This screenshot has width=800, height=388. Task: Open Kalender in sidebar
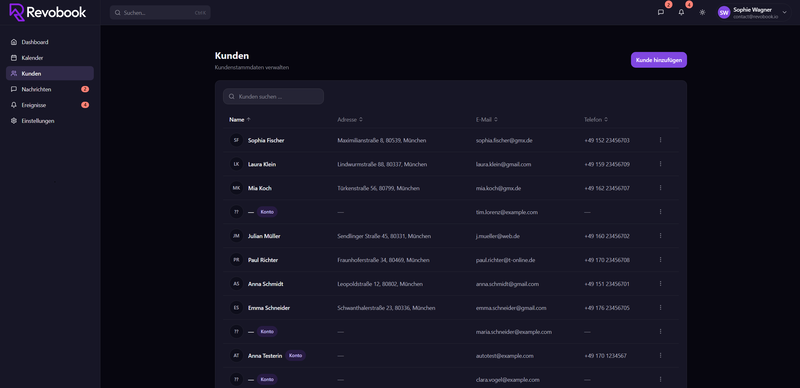pos(50,58)
